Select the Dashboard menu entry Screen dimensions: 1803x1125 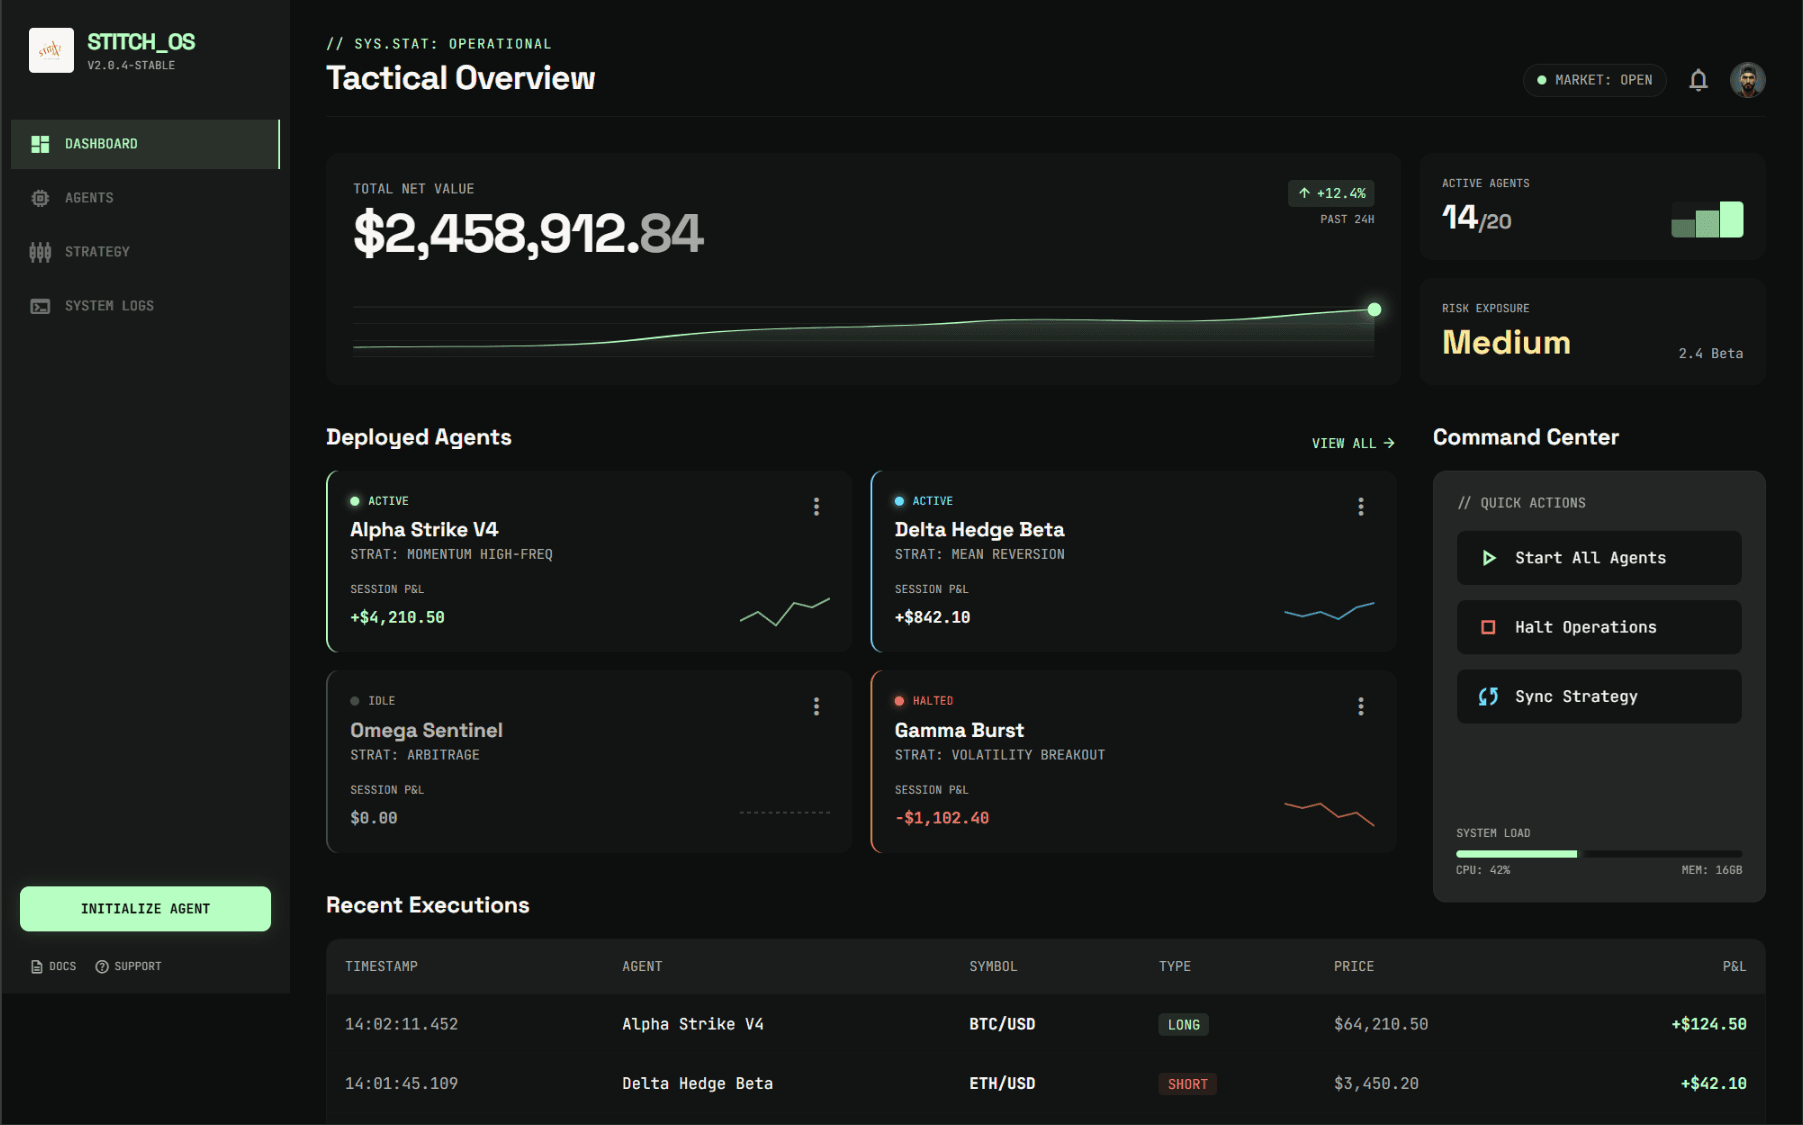click(x=101, y=143)
